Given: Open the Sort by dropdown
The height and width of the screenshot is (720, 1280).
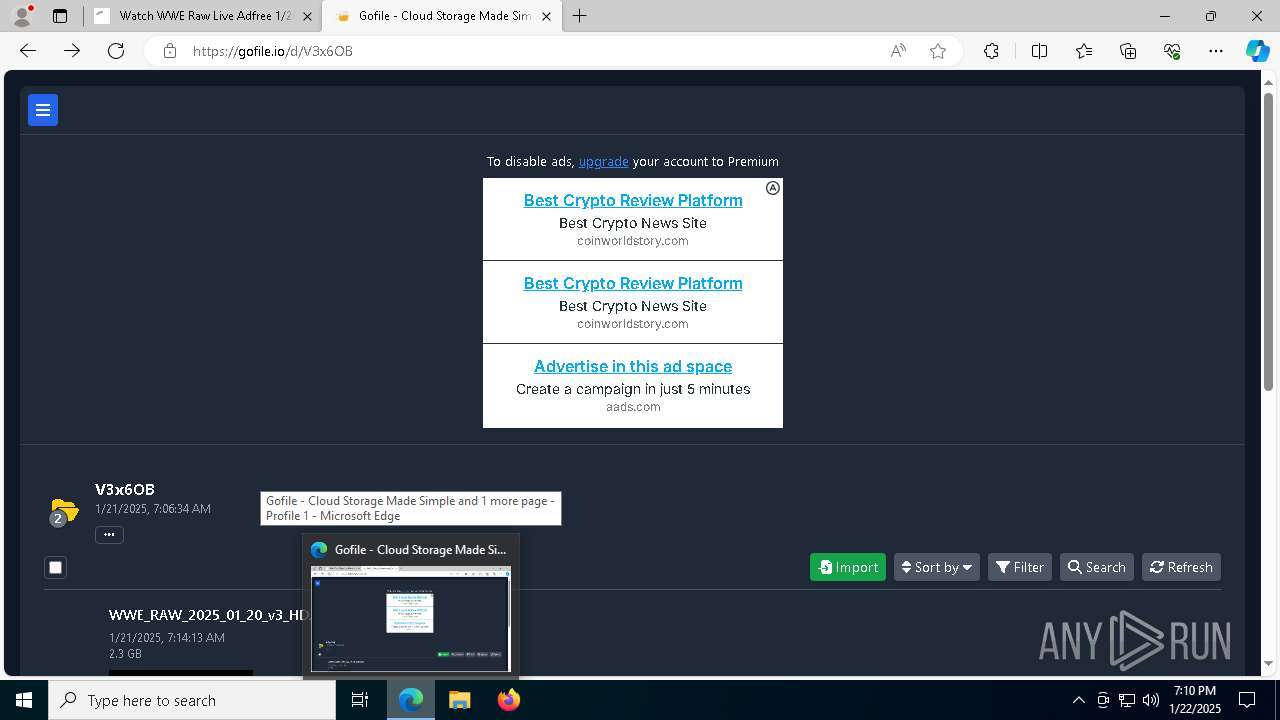Looking at the screenshot, I should 937,567.
